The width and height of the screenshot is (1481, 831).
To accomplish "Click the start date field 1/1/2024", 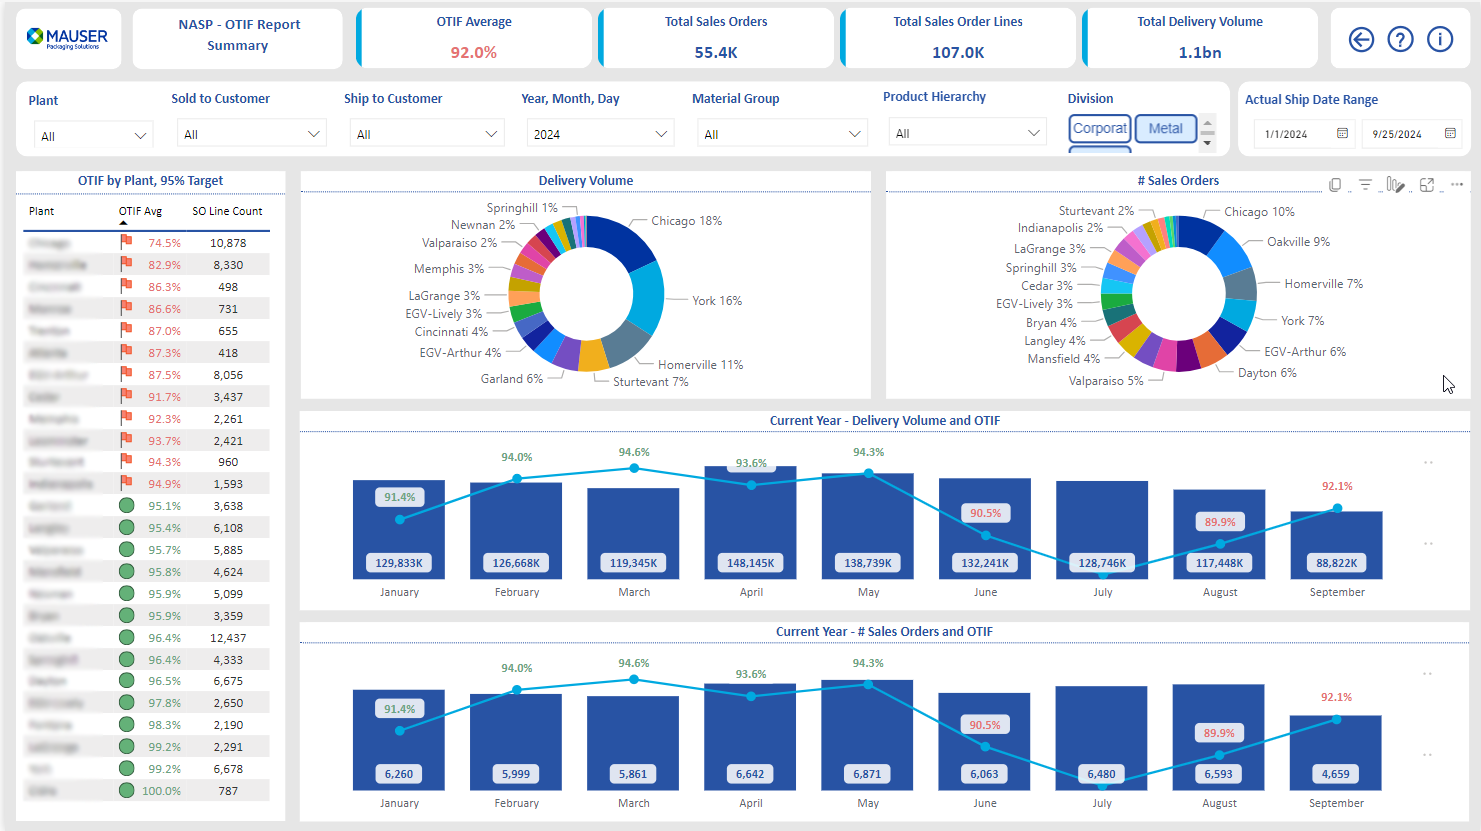I will pyautogui.click(x=1306, y=133).
